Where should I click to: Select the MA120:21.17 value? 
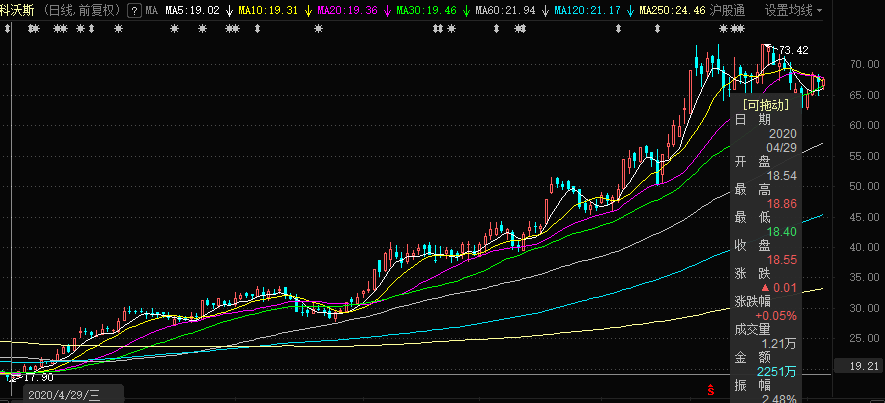(587, 10)
